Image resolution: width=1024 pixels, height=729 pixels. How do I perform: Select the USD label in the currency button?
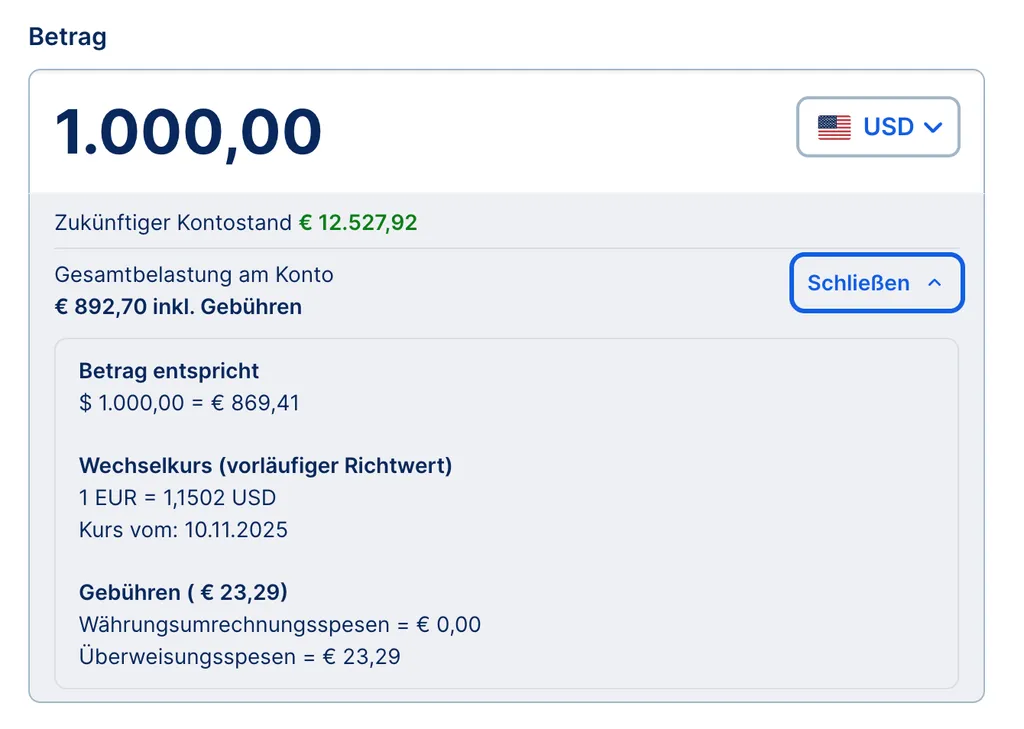click(x=888, y=126)
